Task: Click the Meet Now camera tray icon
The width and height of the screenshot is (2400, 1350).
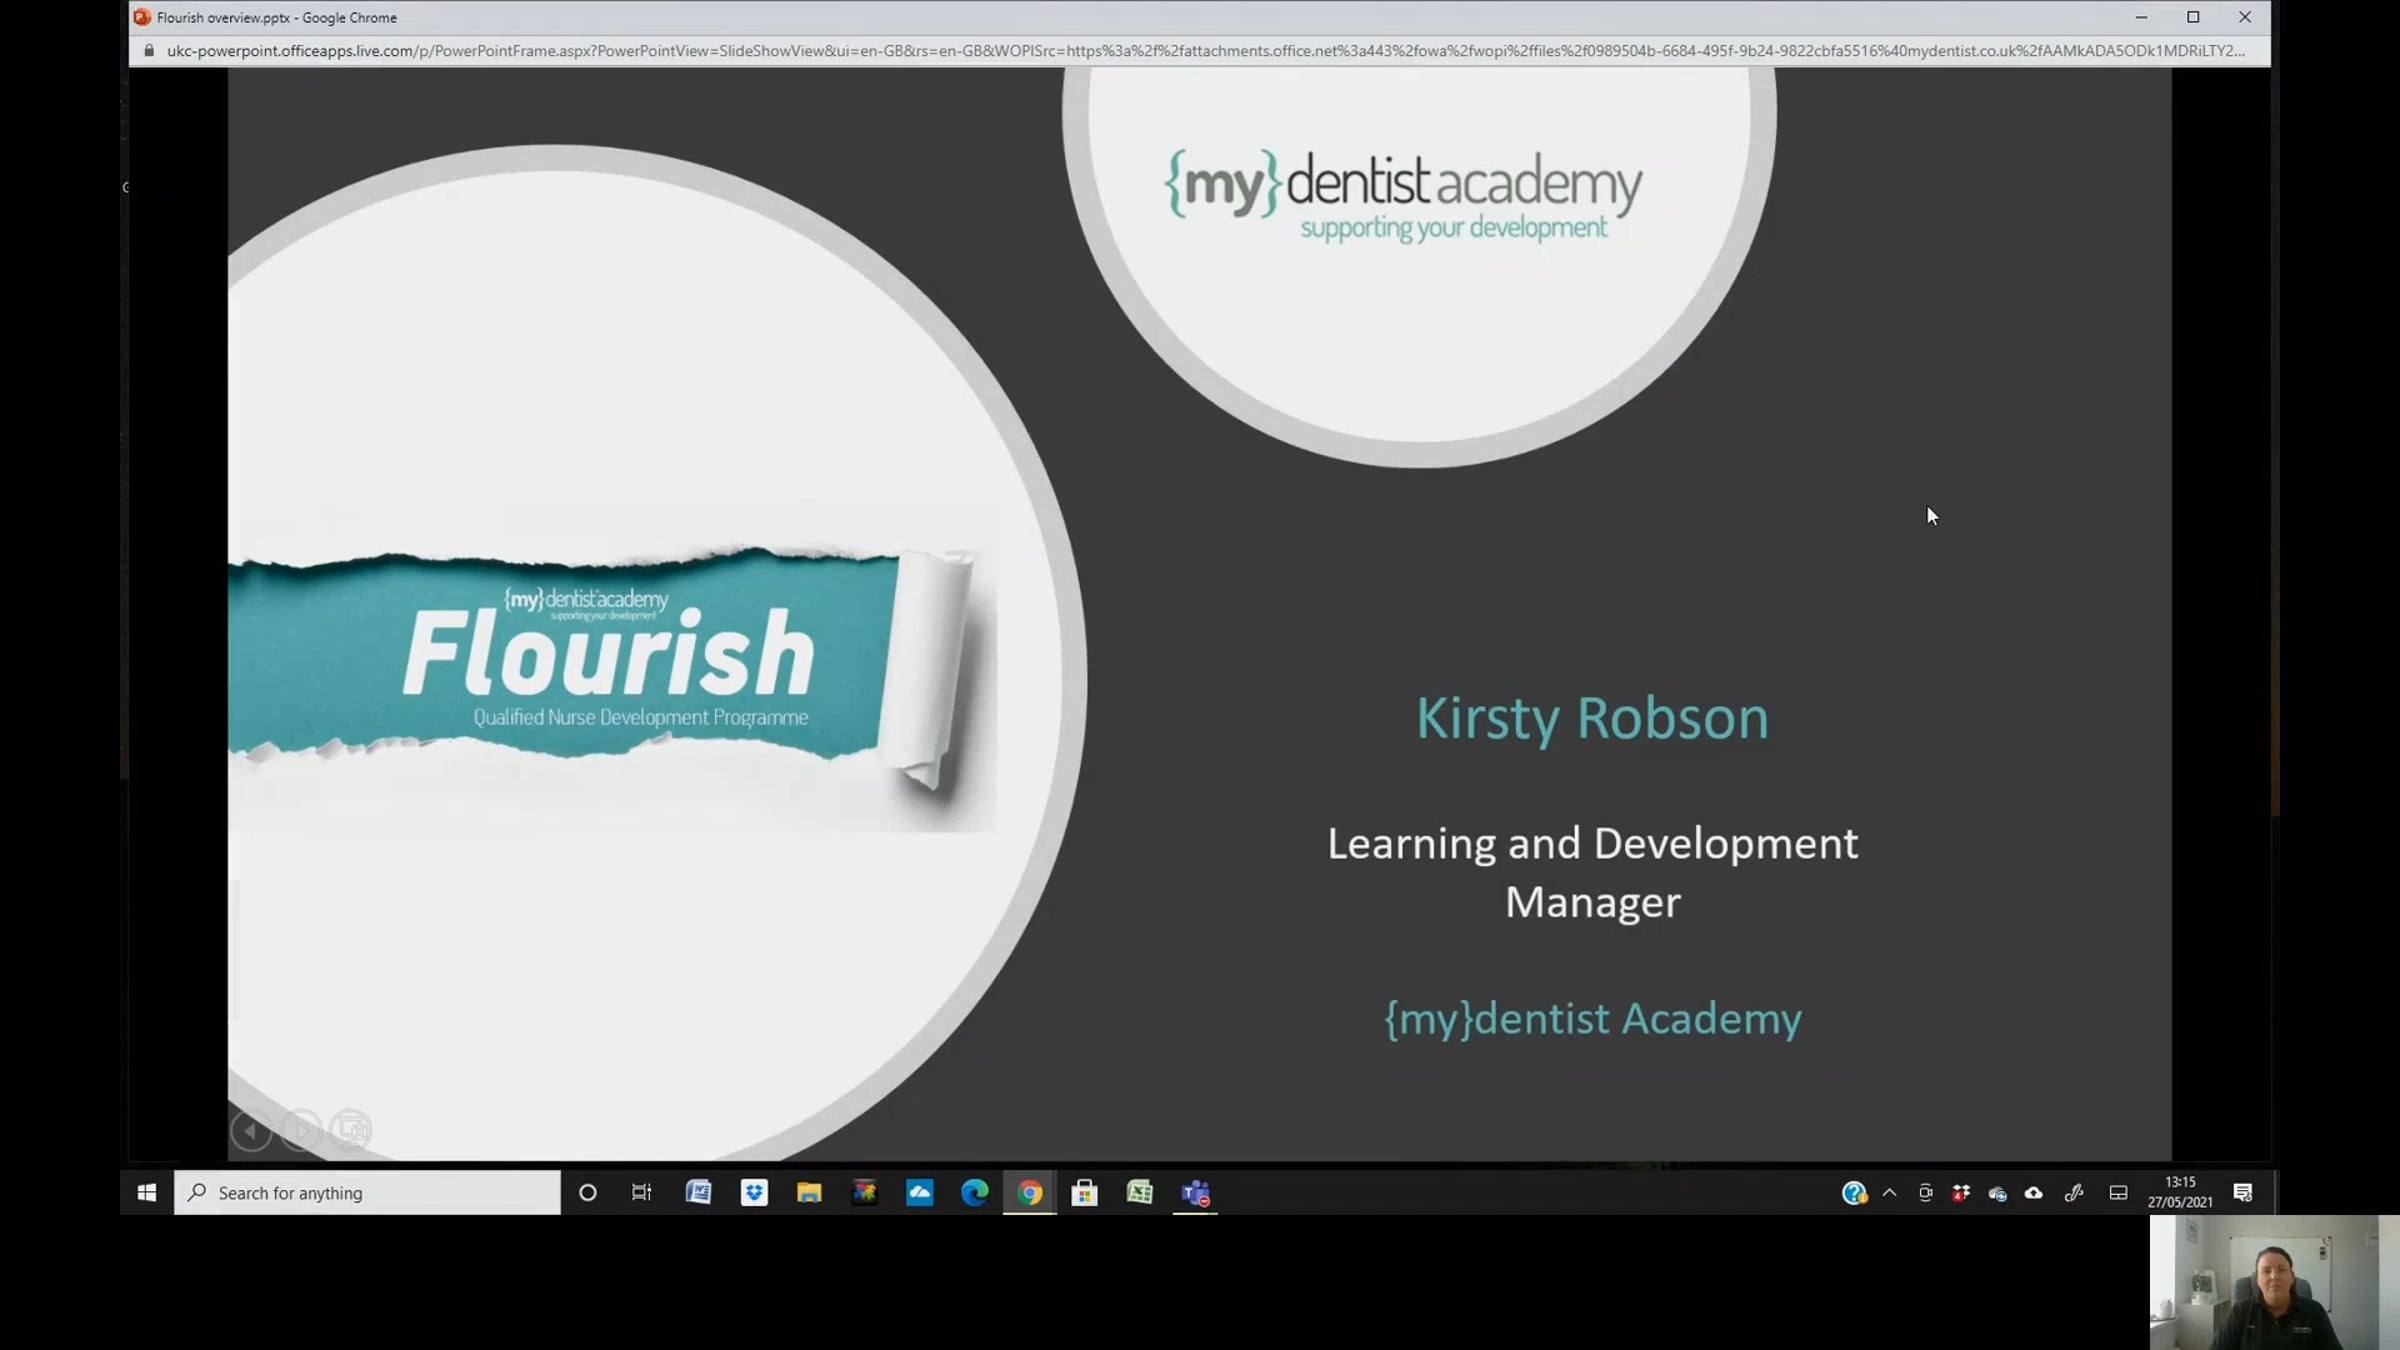Action: (x=1925, y=1192)
